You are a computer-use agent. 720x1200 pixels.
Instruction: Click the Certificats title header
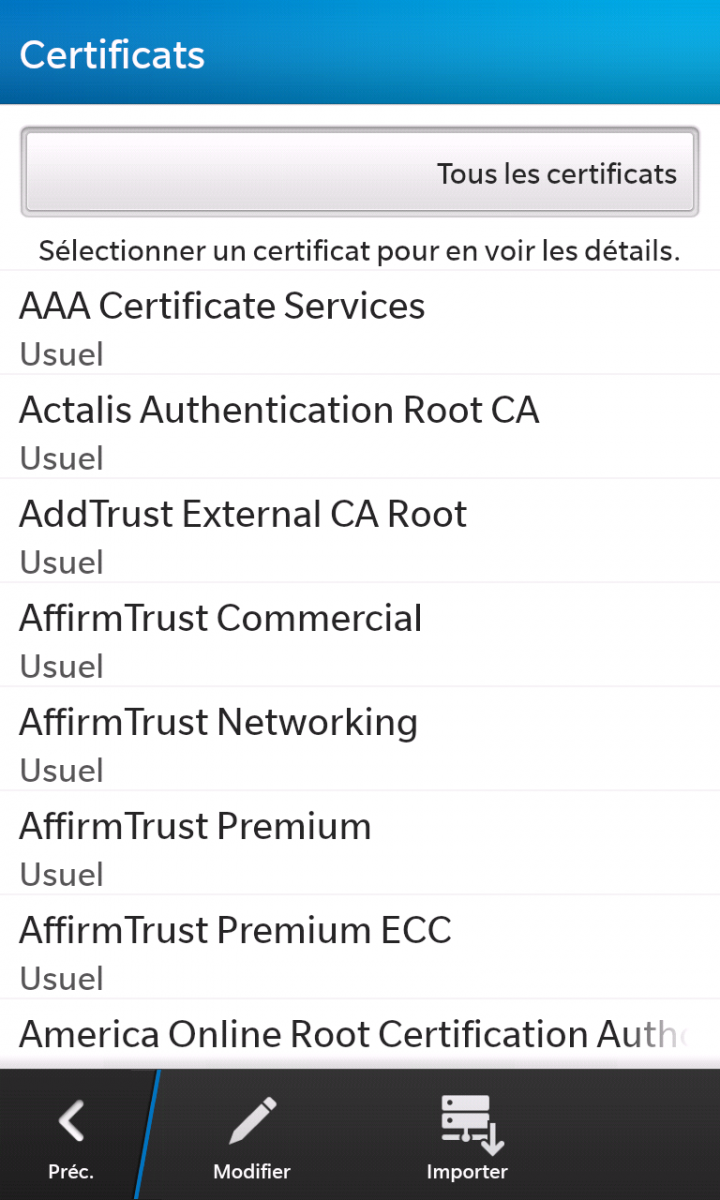[x=112, y=55]
